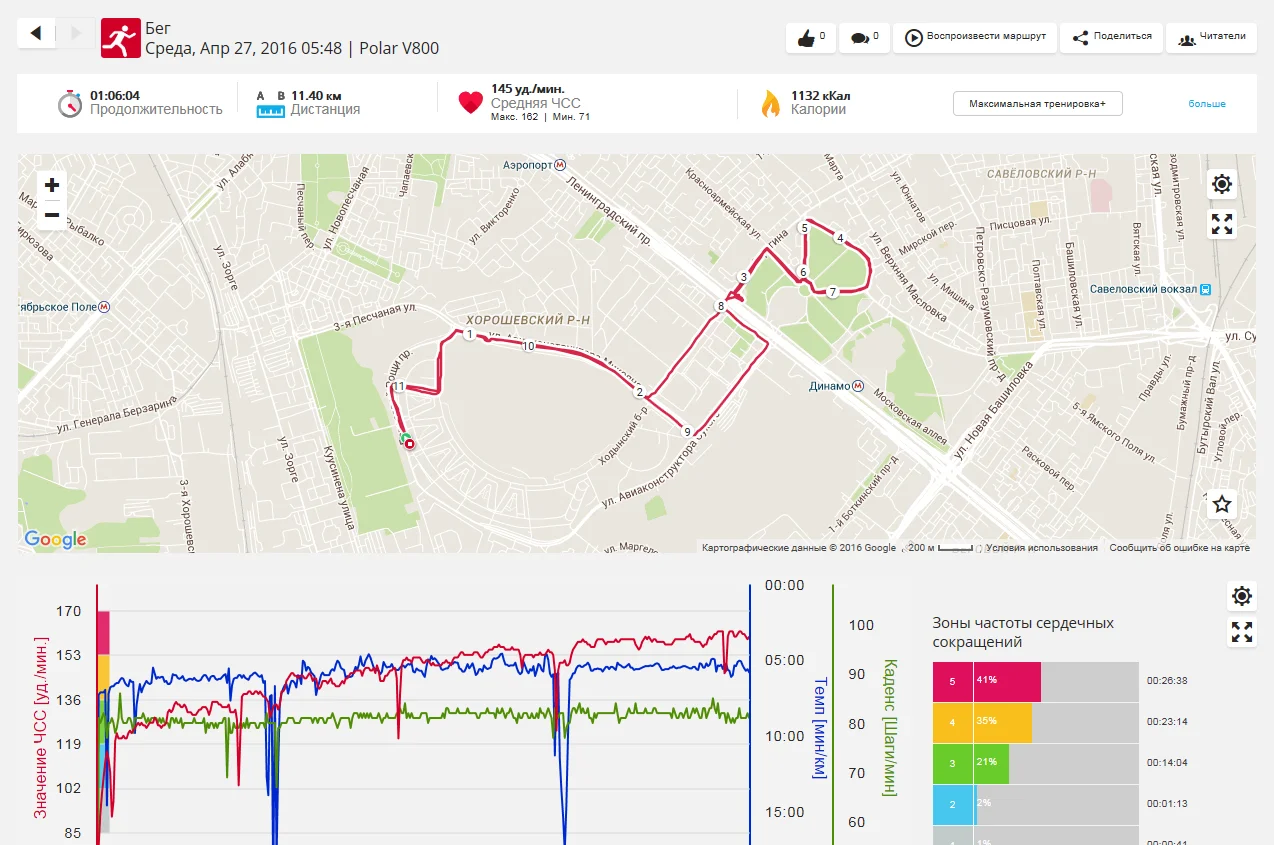Click heart rate zone 3 bar 21%

coord(971,763)
